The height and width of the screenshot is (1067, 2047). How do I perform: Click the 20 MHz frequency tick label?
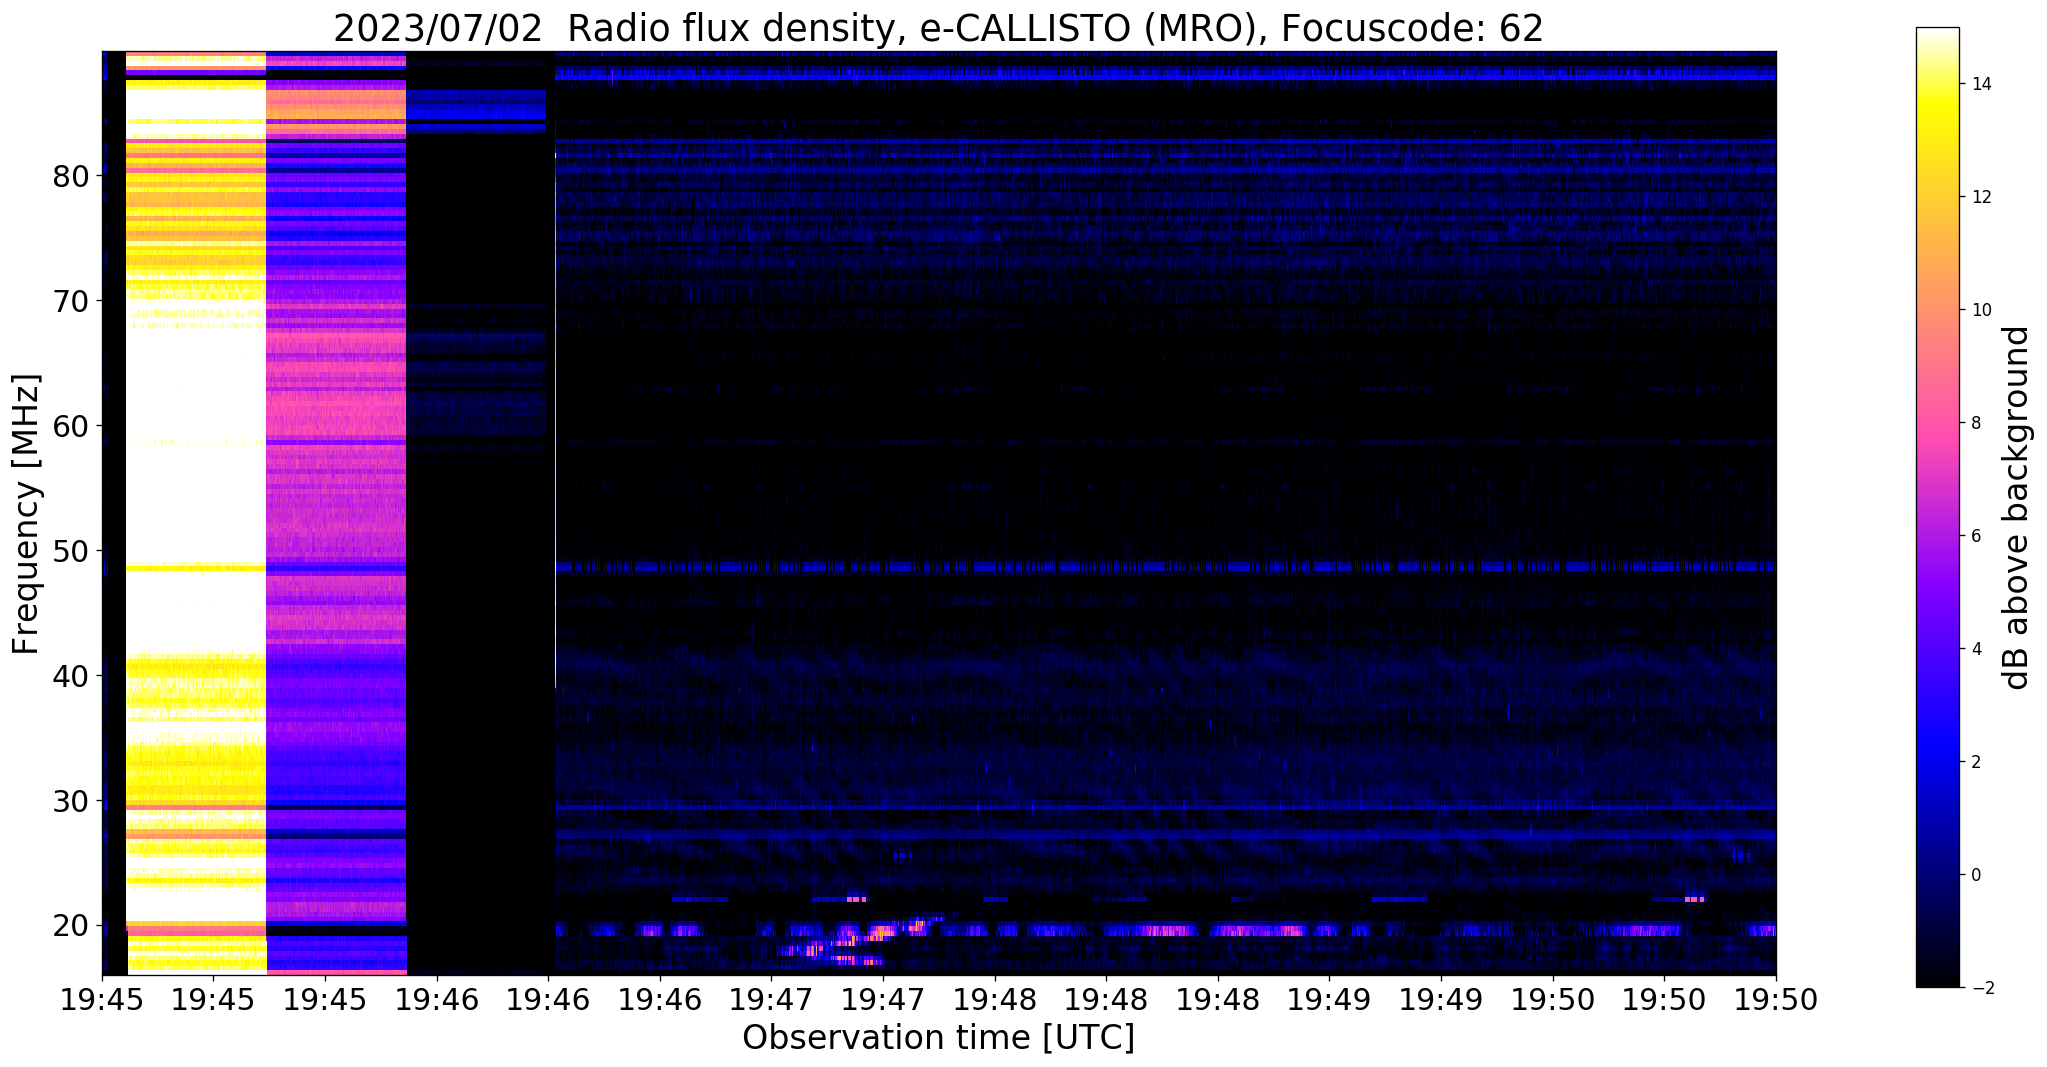[x=72, y=927]
